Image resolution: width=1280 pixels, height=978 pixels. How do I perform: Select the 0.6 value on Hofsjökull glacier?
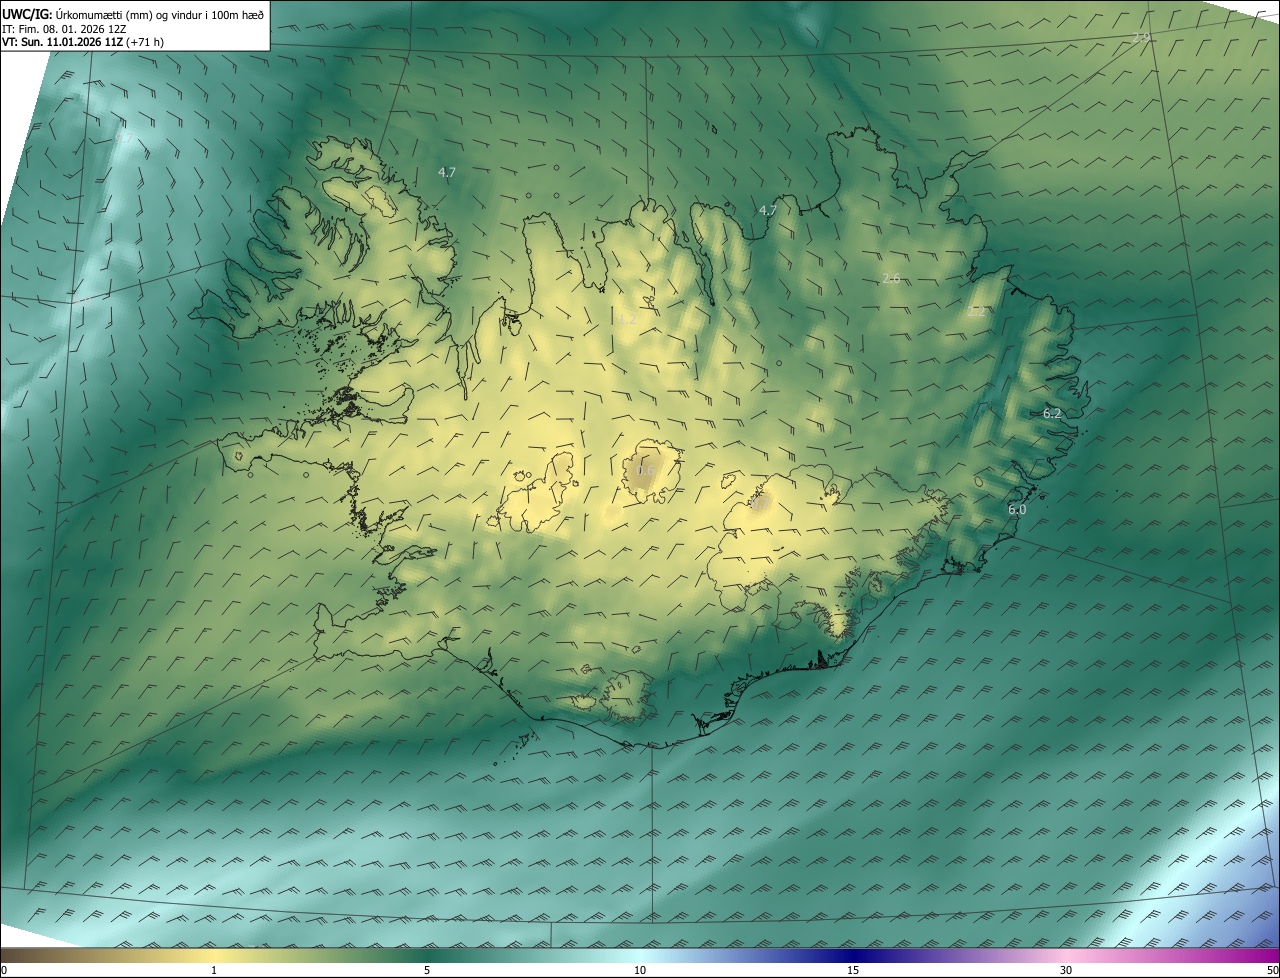(646, 471)
